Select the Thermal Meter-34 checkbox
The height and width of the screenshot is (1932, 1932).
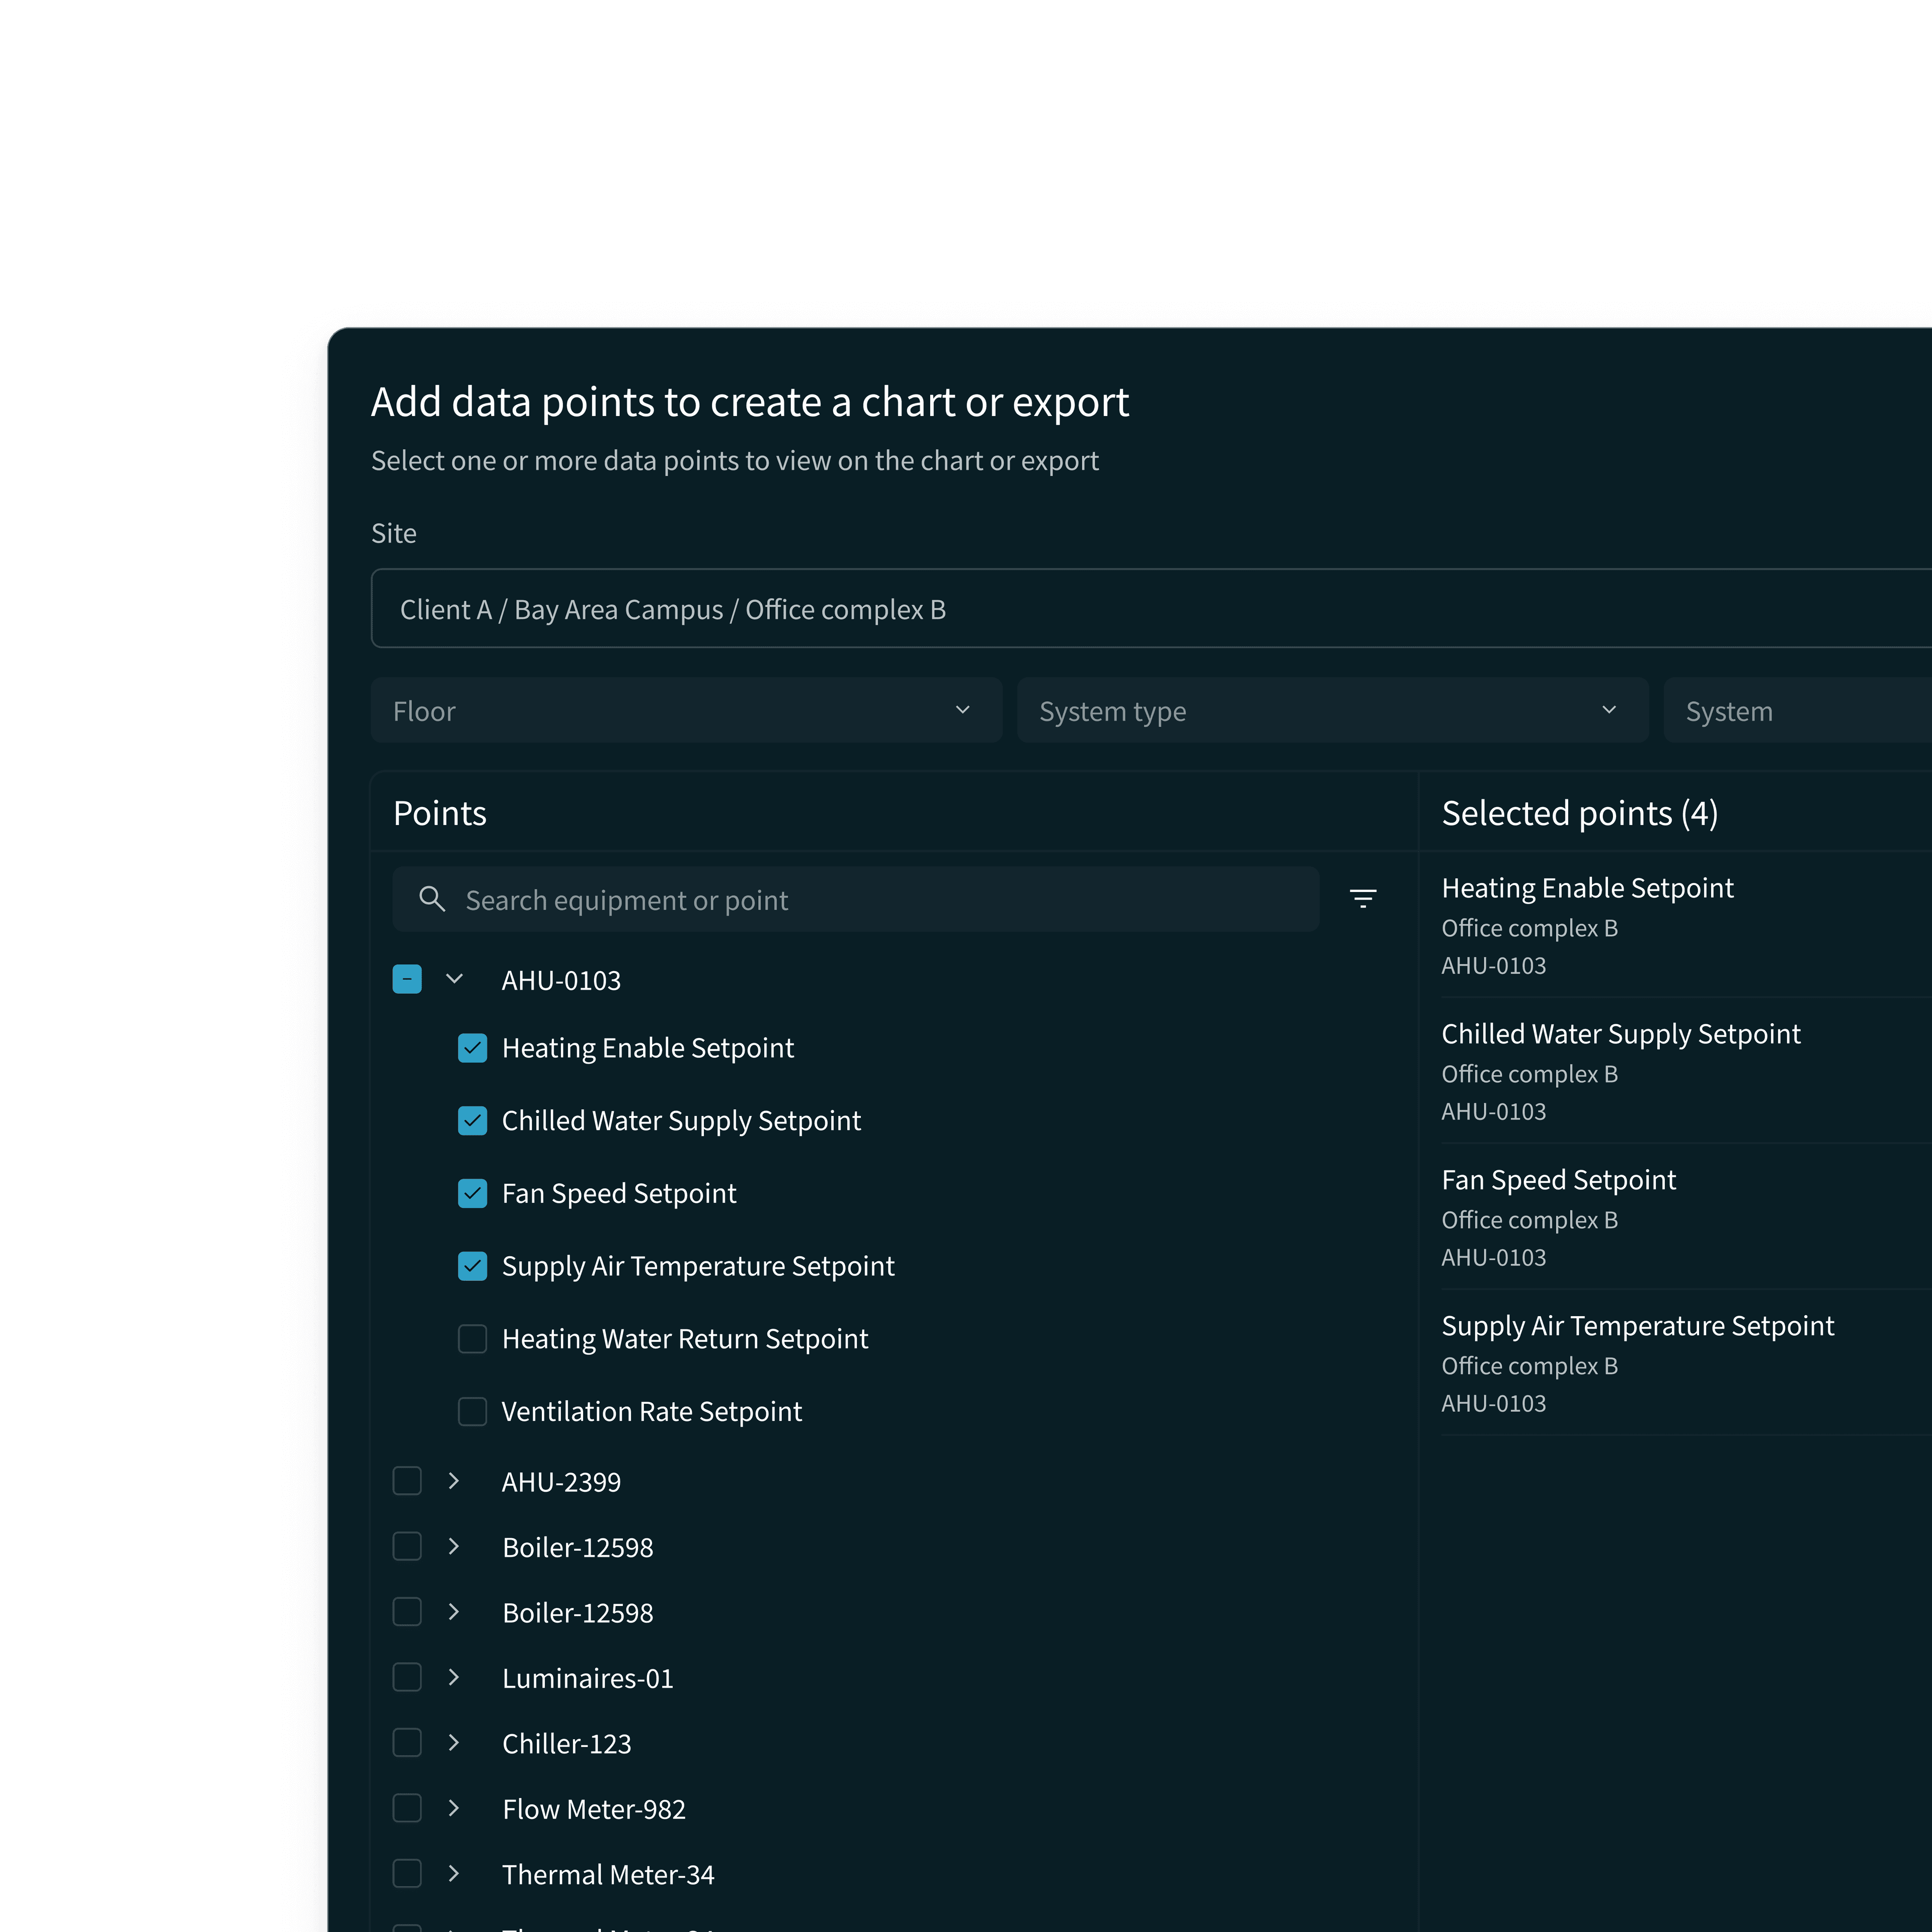[407, 1873]
